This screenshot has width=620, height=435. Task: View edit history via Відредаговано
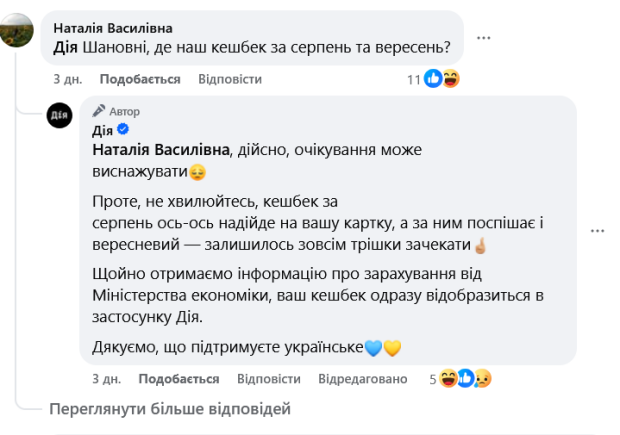pyautogui.click(x=363, y=379)
